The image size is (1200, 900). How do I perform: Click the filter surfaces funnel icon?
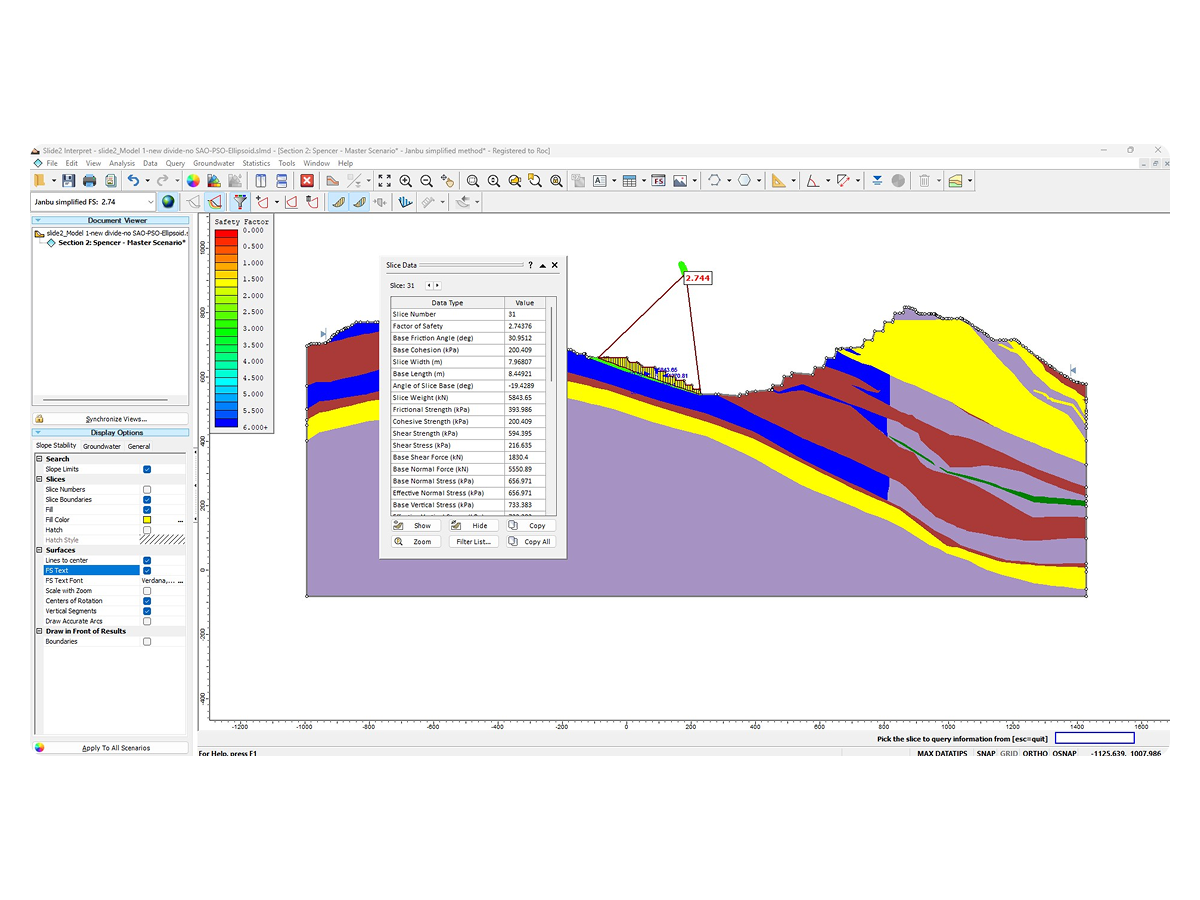(x=240, y=202)
